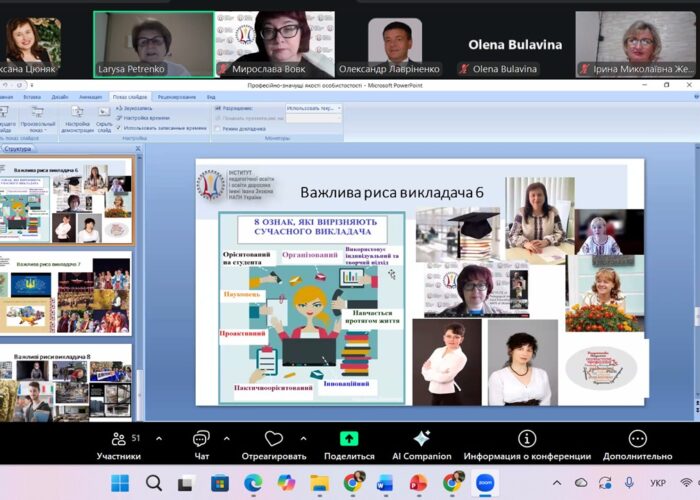Click the Скрыть слайд ribbon icon
This screenshot has height=500, width=700.
(x=104, y=116)
